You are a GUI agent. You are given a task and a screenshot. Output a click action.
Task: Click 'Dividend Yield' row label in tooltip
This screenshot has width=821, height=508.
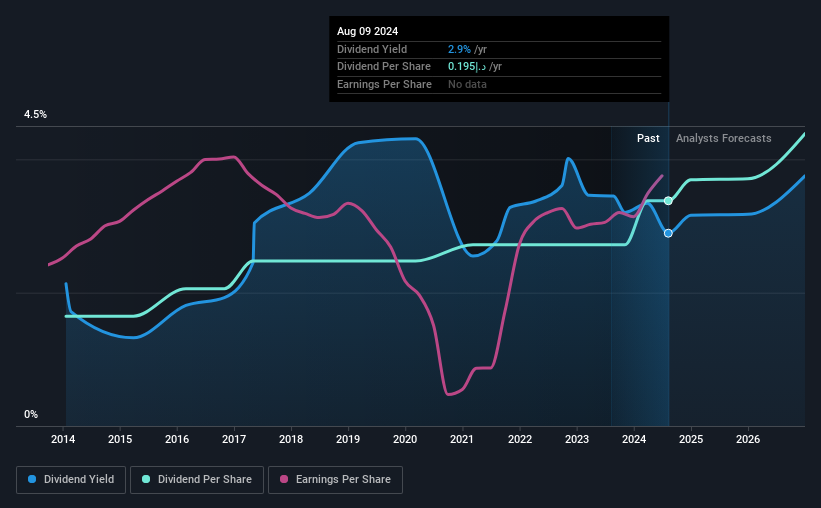point(372,49)
